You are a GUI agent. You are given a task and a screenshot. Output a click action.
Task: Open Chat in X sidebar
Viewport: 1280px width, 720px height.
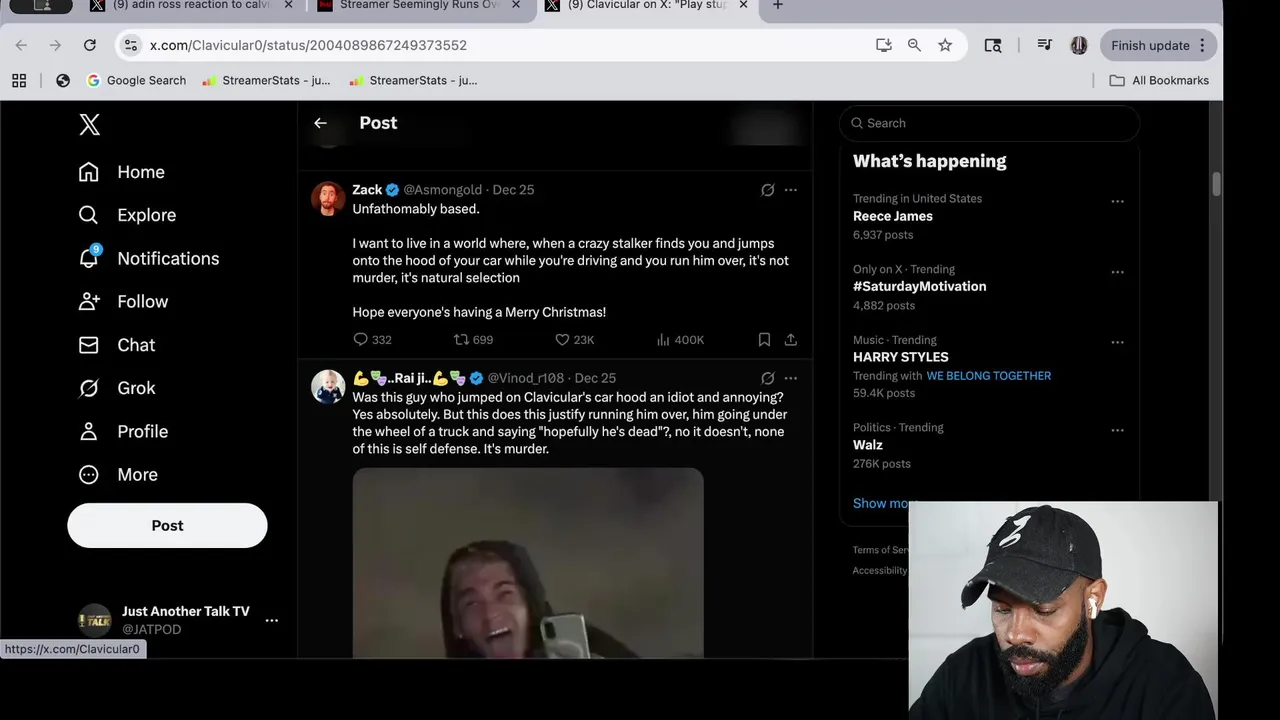coord(116,345)
